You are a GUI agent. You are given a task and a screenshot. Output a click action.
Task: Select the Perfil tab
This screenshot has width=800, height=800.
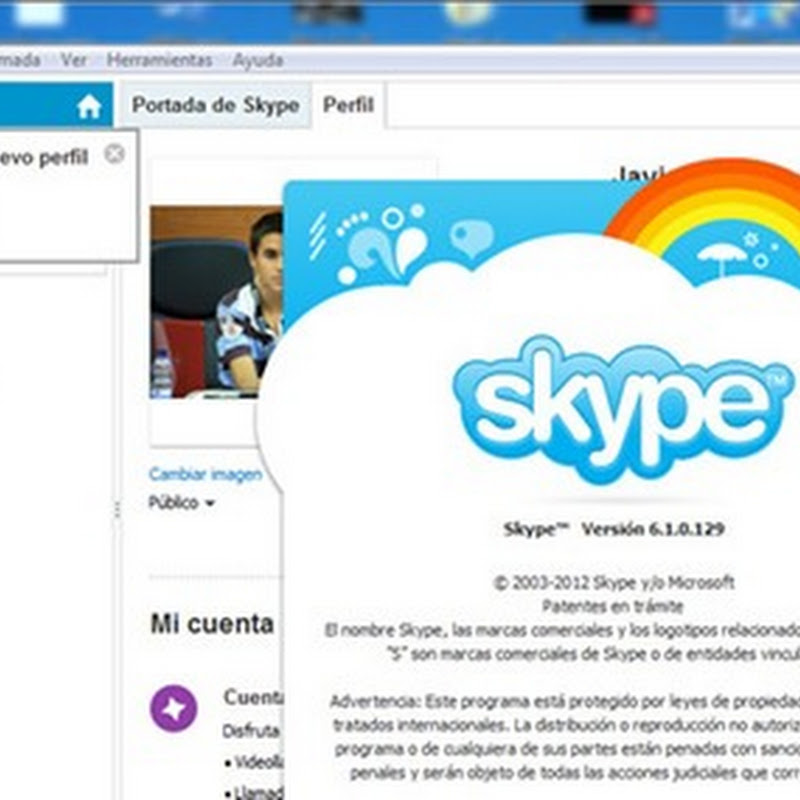click(x=348, y=105)
